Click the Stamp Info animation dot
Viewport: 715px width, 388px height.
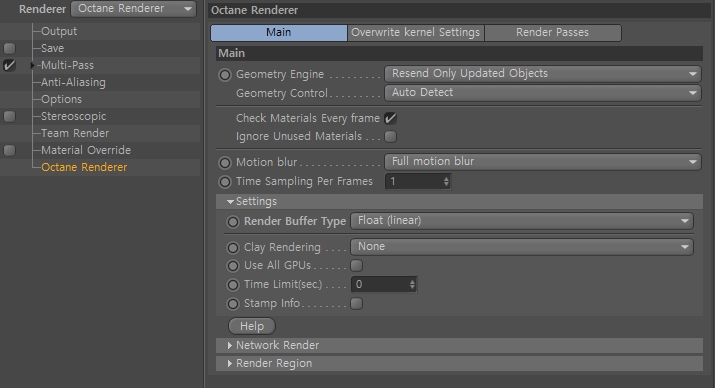pyautogui.click(x=233, y=304)
